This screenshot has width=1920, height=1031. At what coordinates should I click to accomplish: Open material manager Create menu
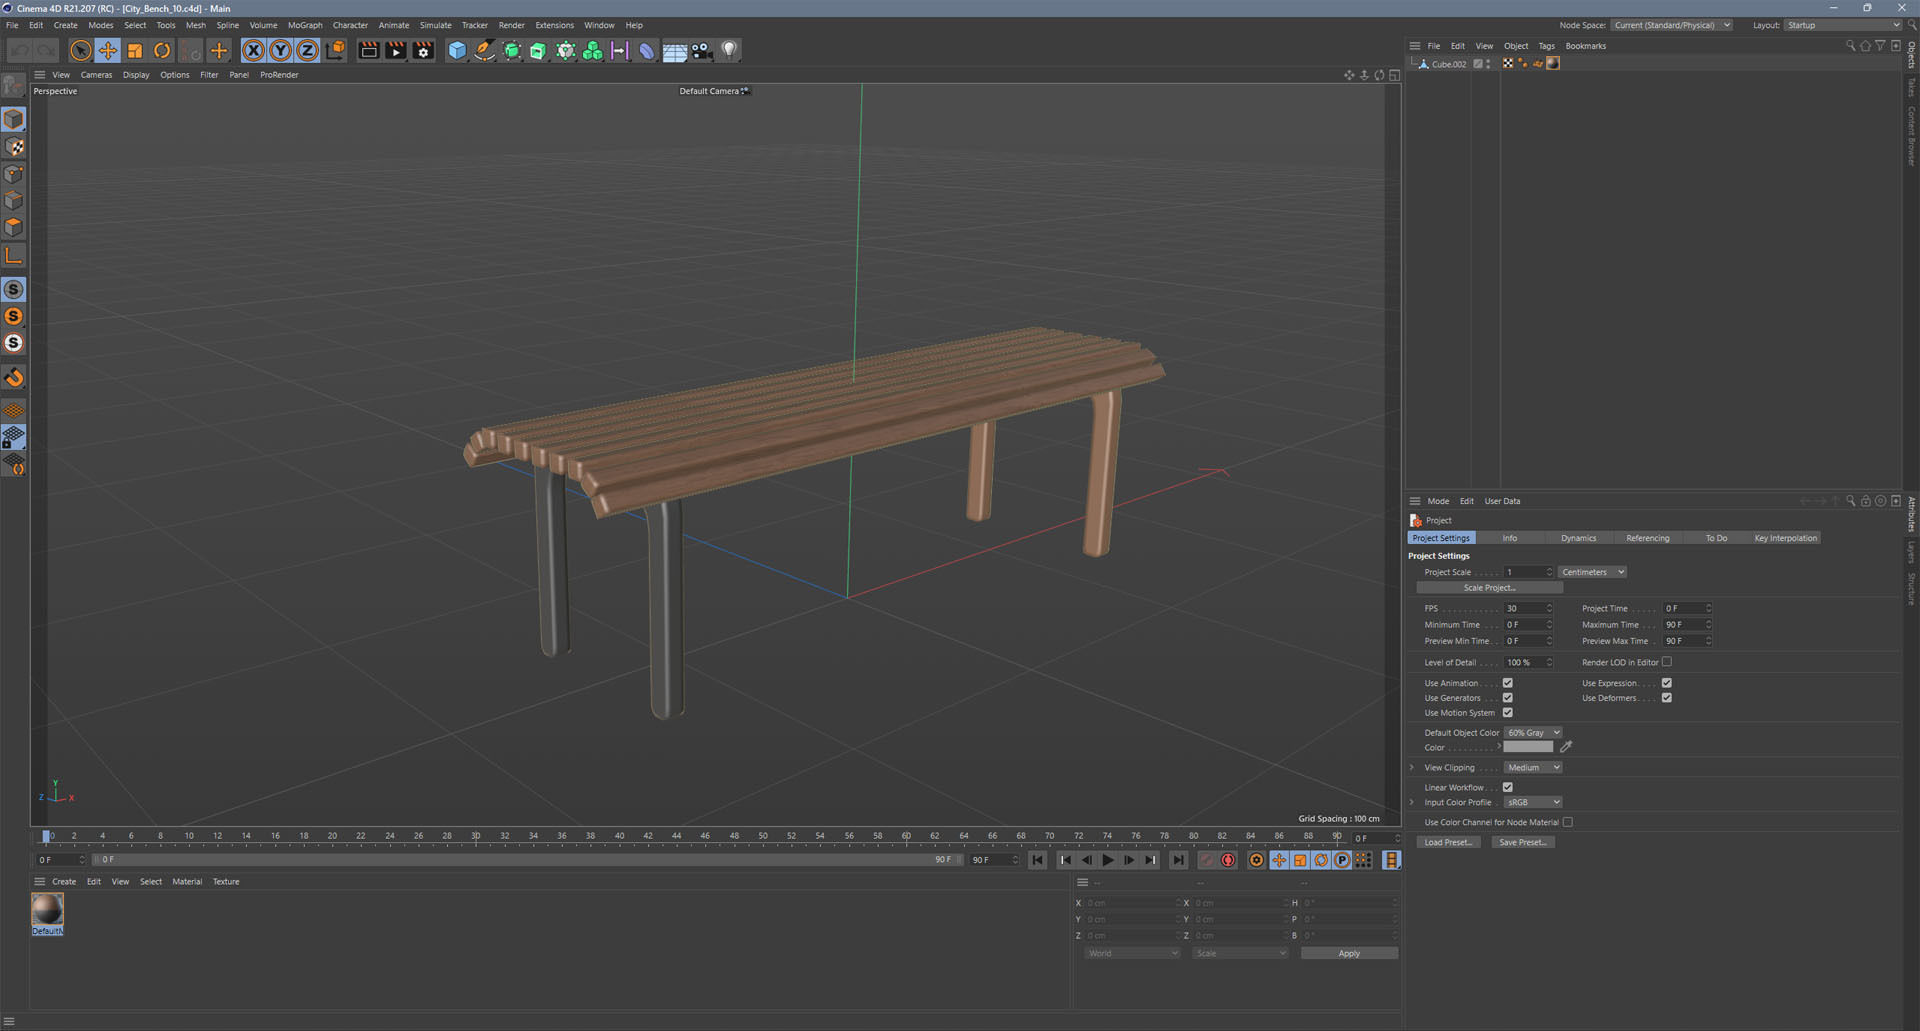click(x=64, y=882)
